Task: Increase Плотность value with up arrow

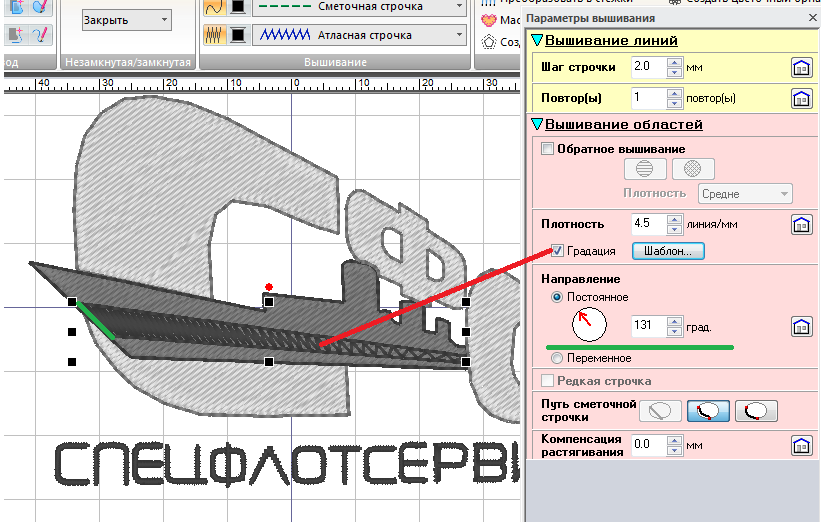Action: (674, 219)
